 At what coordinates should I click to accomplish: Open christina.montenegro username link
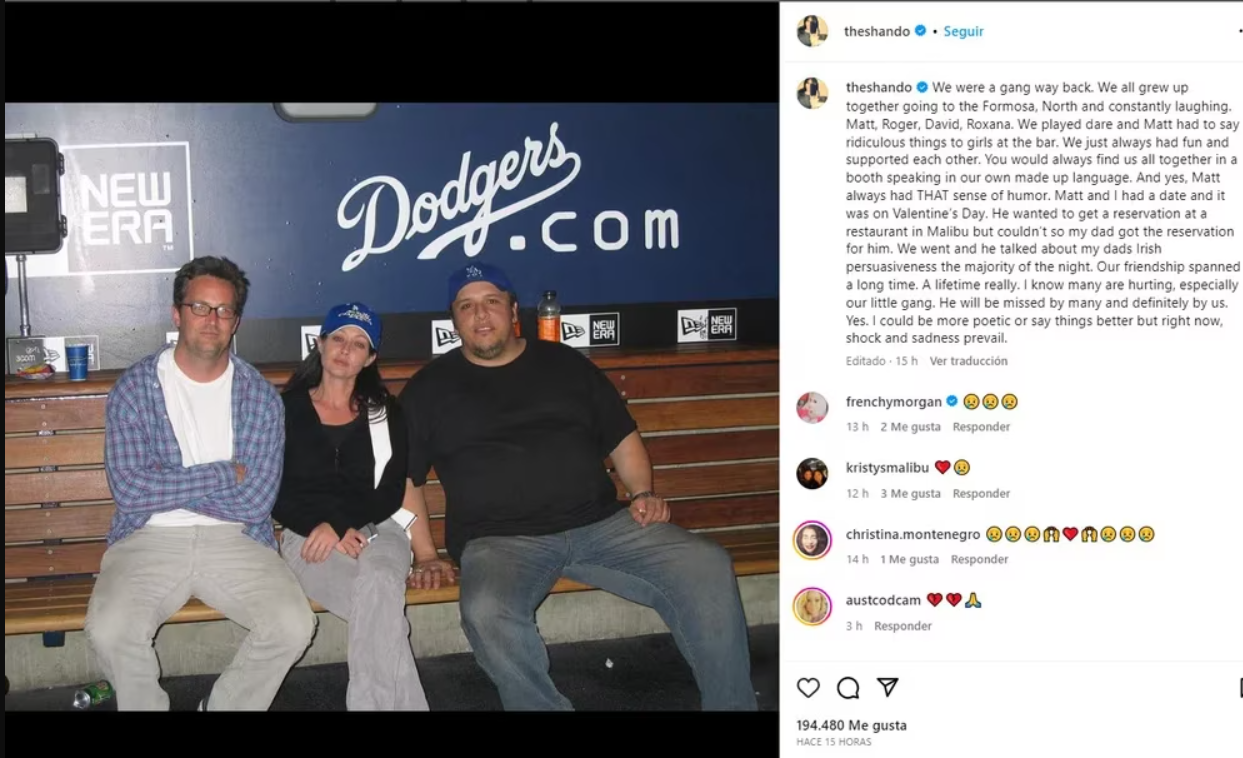pyautogui.click(x=913, y=534)
